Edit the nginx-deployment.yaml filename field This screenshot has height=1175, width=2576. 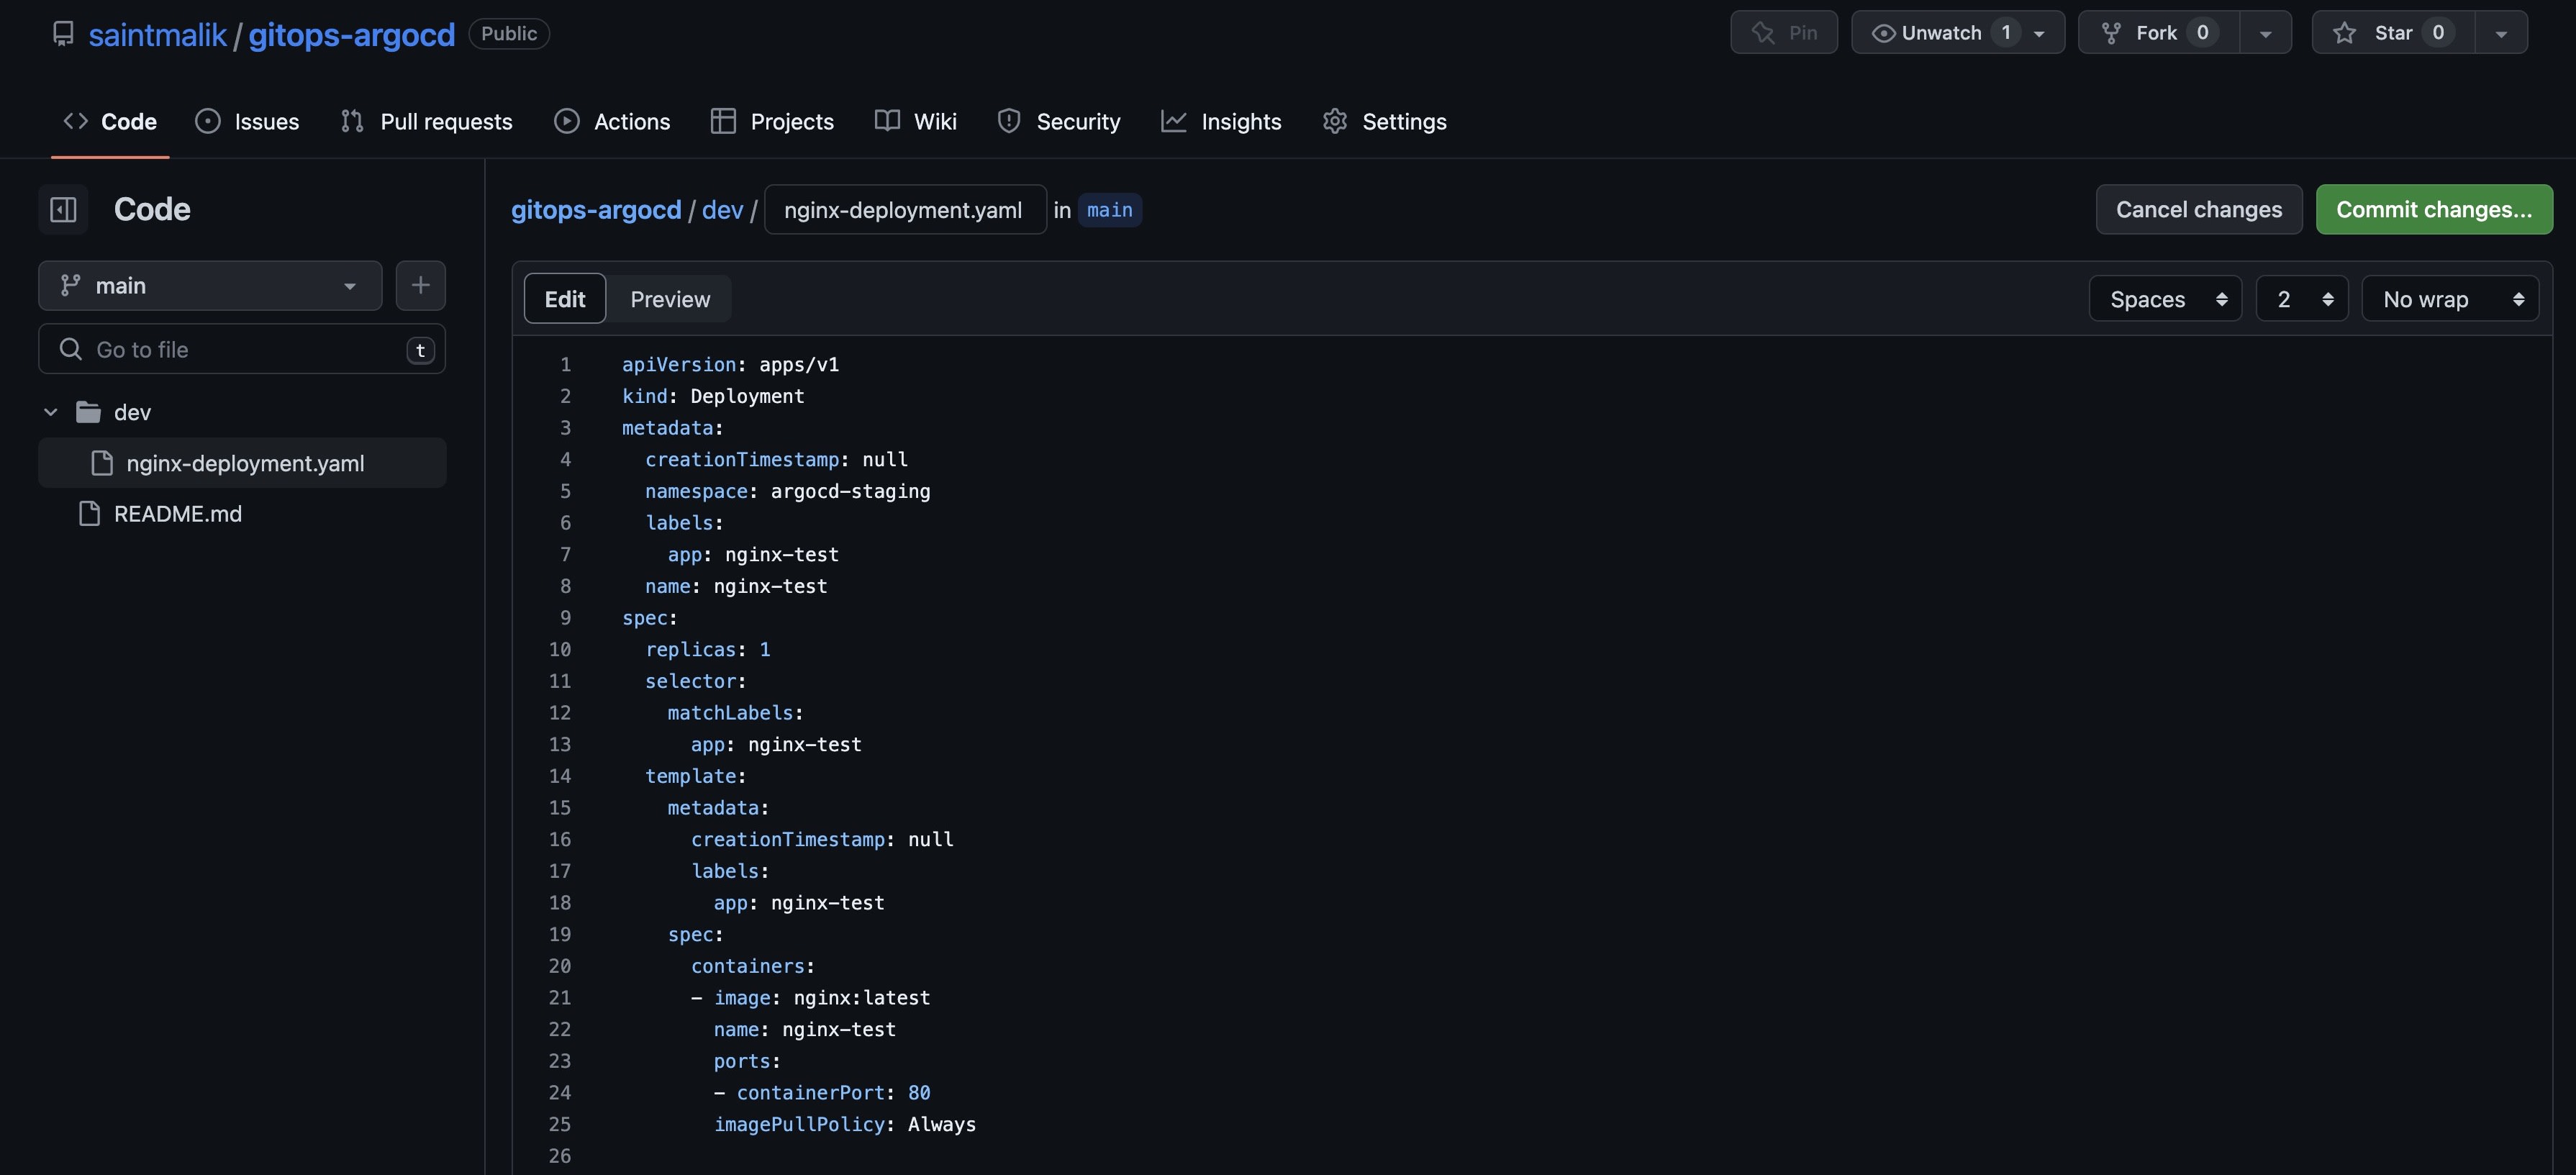click(905, 210)
